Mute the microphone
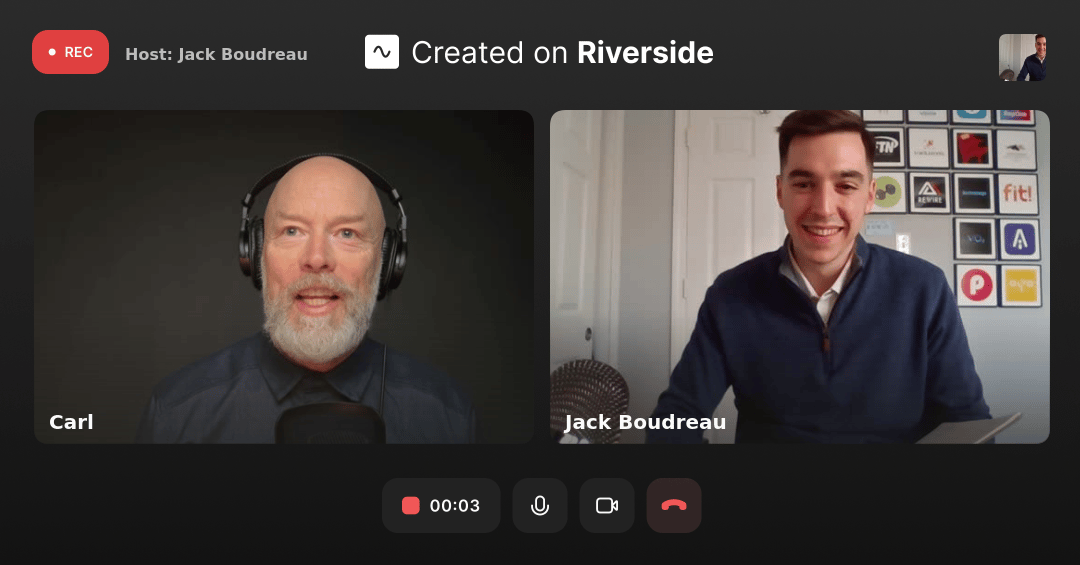Image resolution: width=1080 pixels, height=565 pixels. (x=540, y=506)
